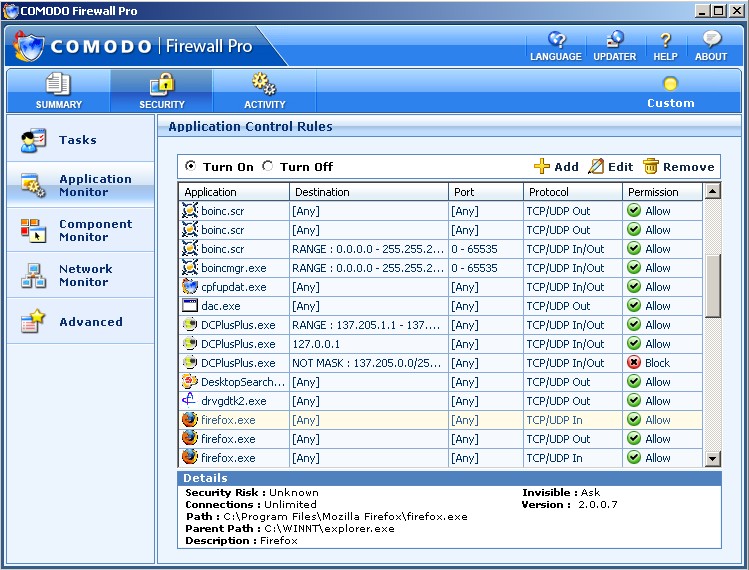Select the boincmgr.exe rule row
Viewport: 749px width, 570px height.
pos(440,268)
